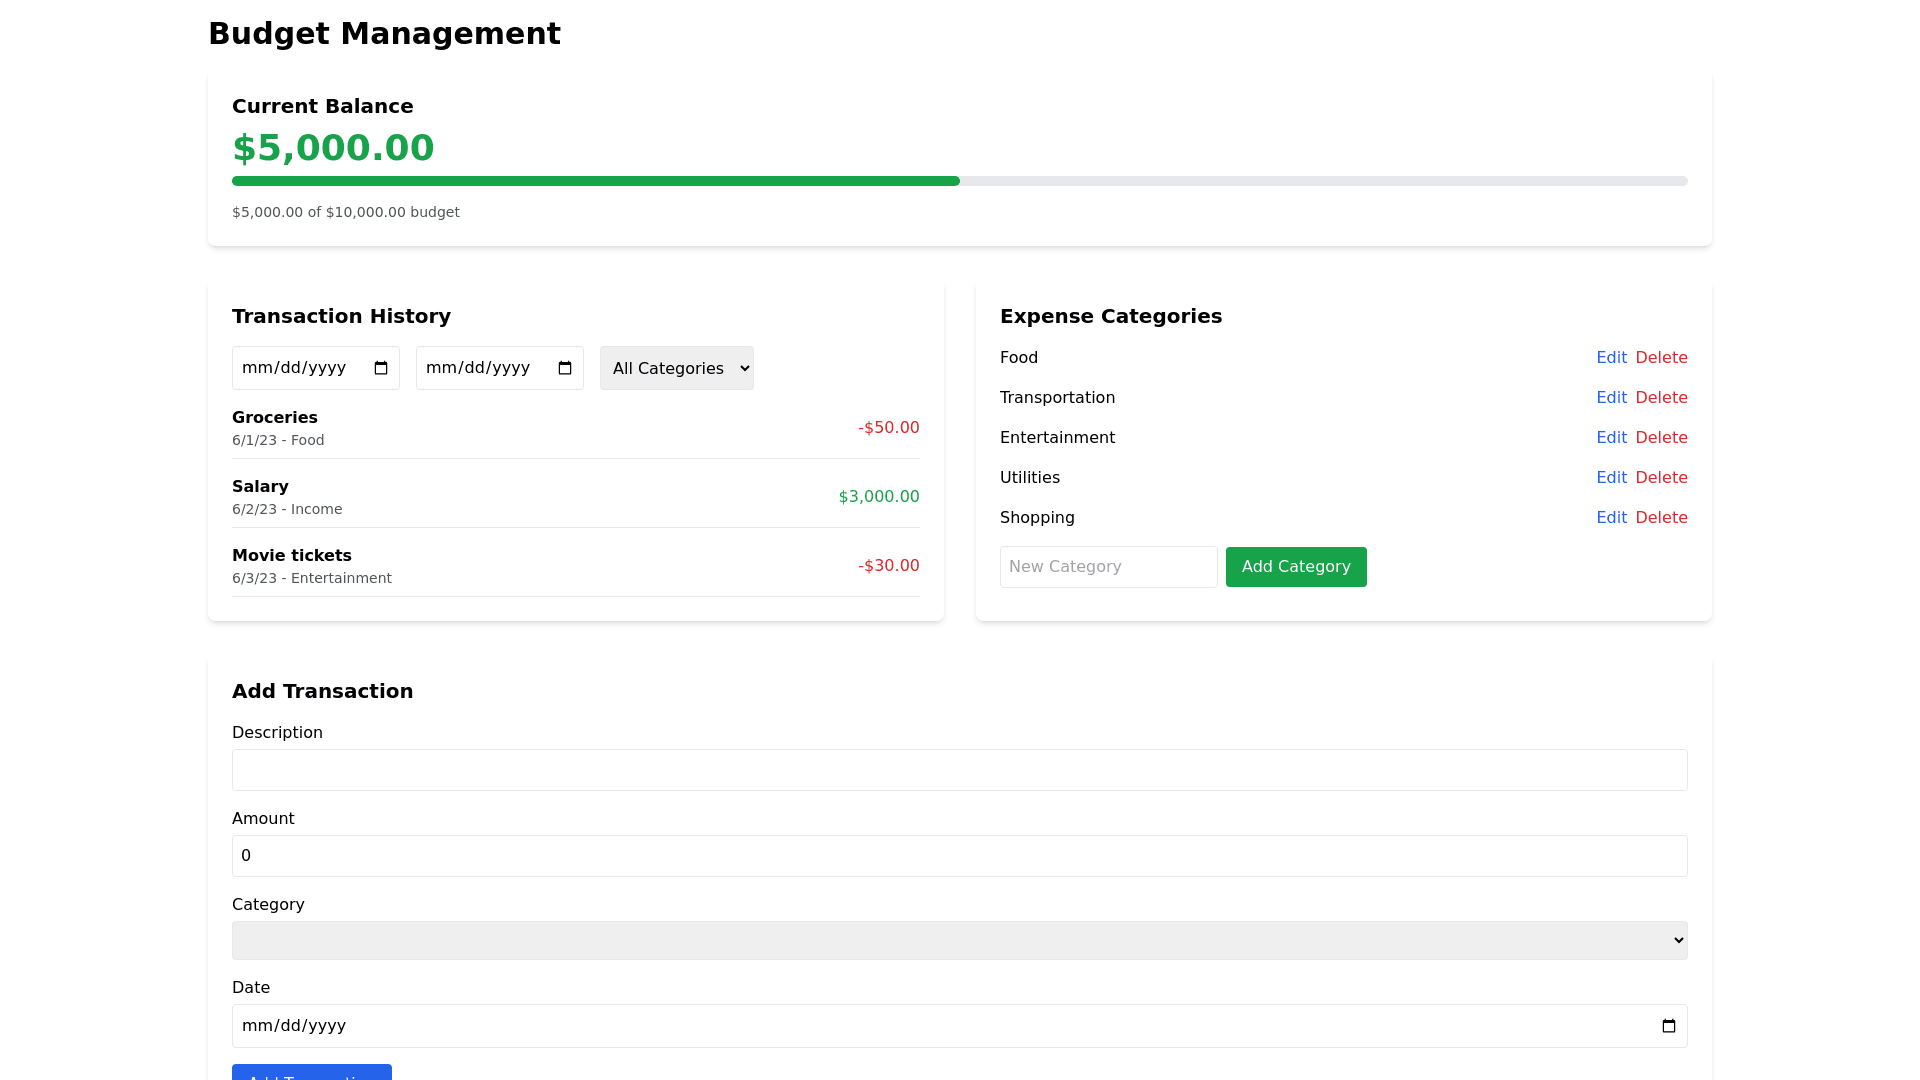Expand the All Categories filter dropdown
Image resolution: width=1920 pixels, height=1080 pixels.
677,368
